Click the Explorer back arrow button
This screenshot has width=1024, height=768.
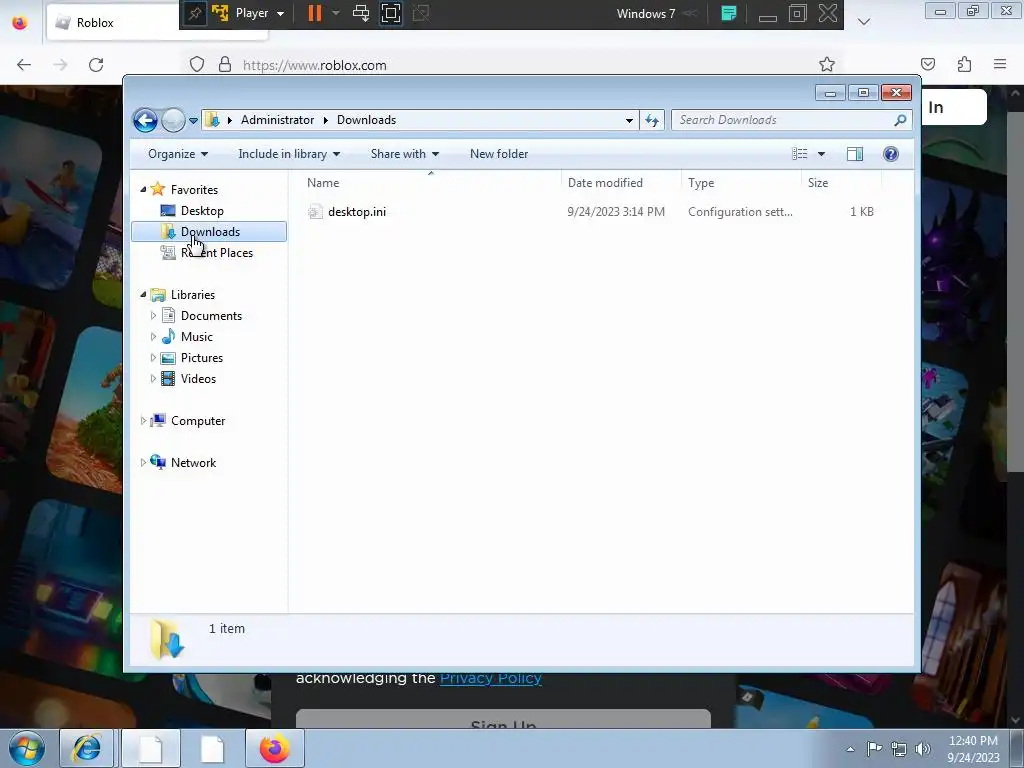click(145, 120)
